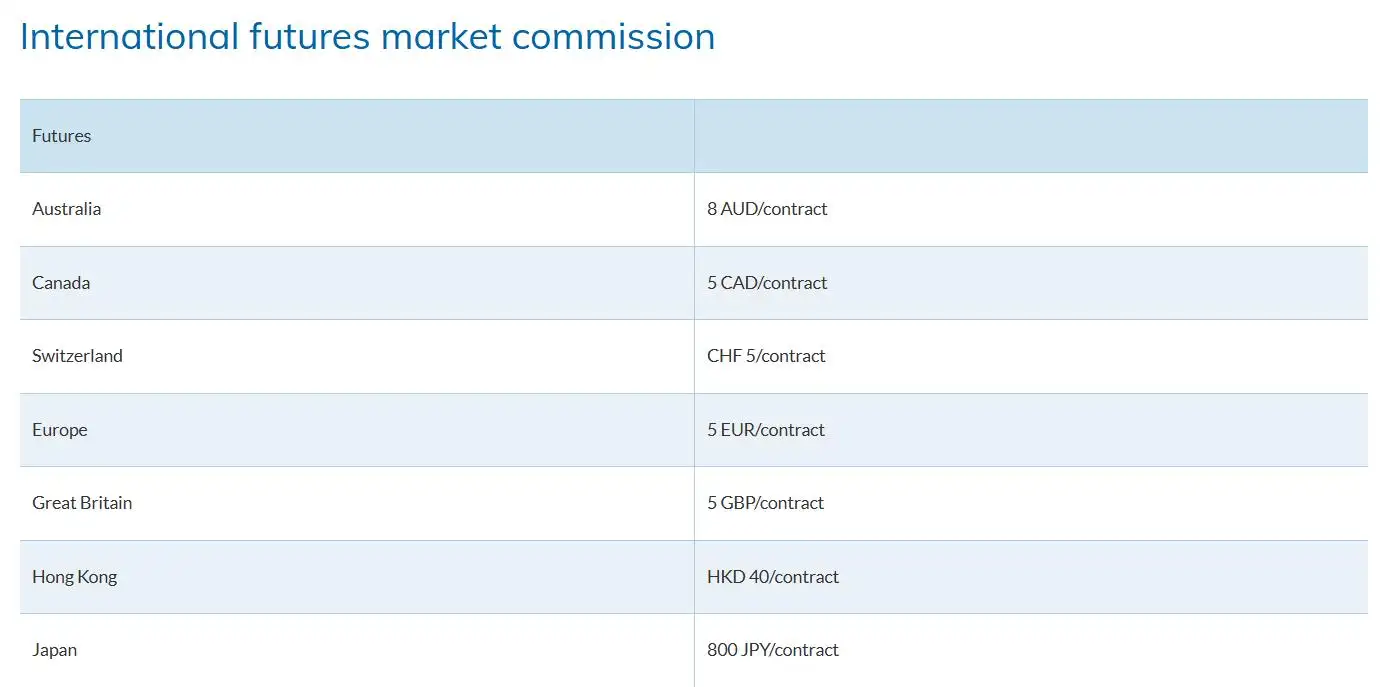Screen dimensions: 1397x687
Task: Click the word market in the heading
Action: coord(440,37)
